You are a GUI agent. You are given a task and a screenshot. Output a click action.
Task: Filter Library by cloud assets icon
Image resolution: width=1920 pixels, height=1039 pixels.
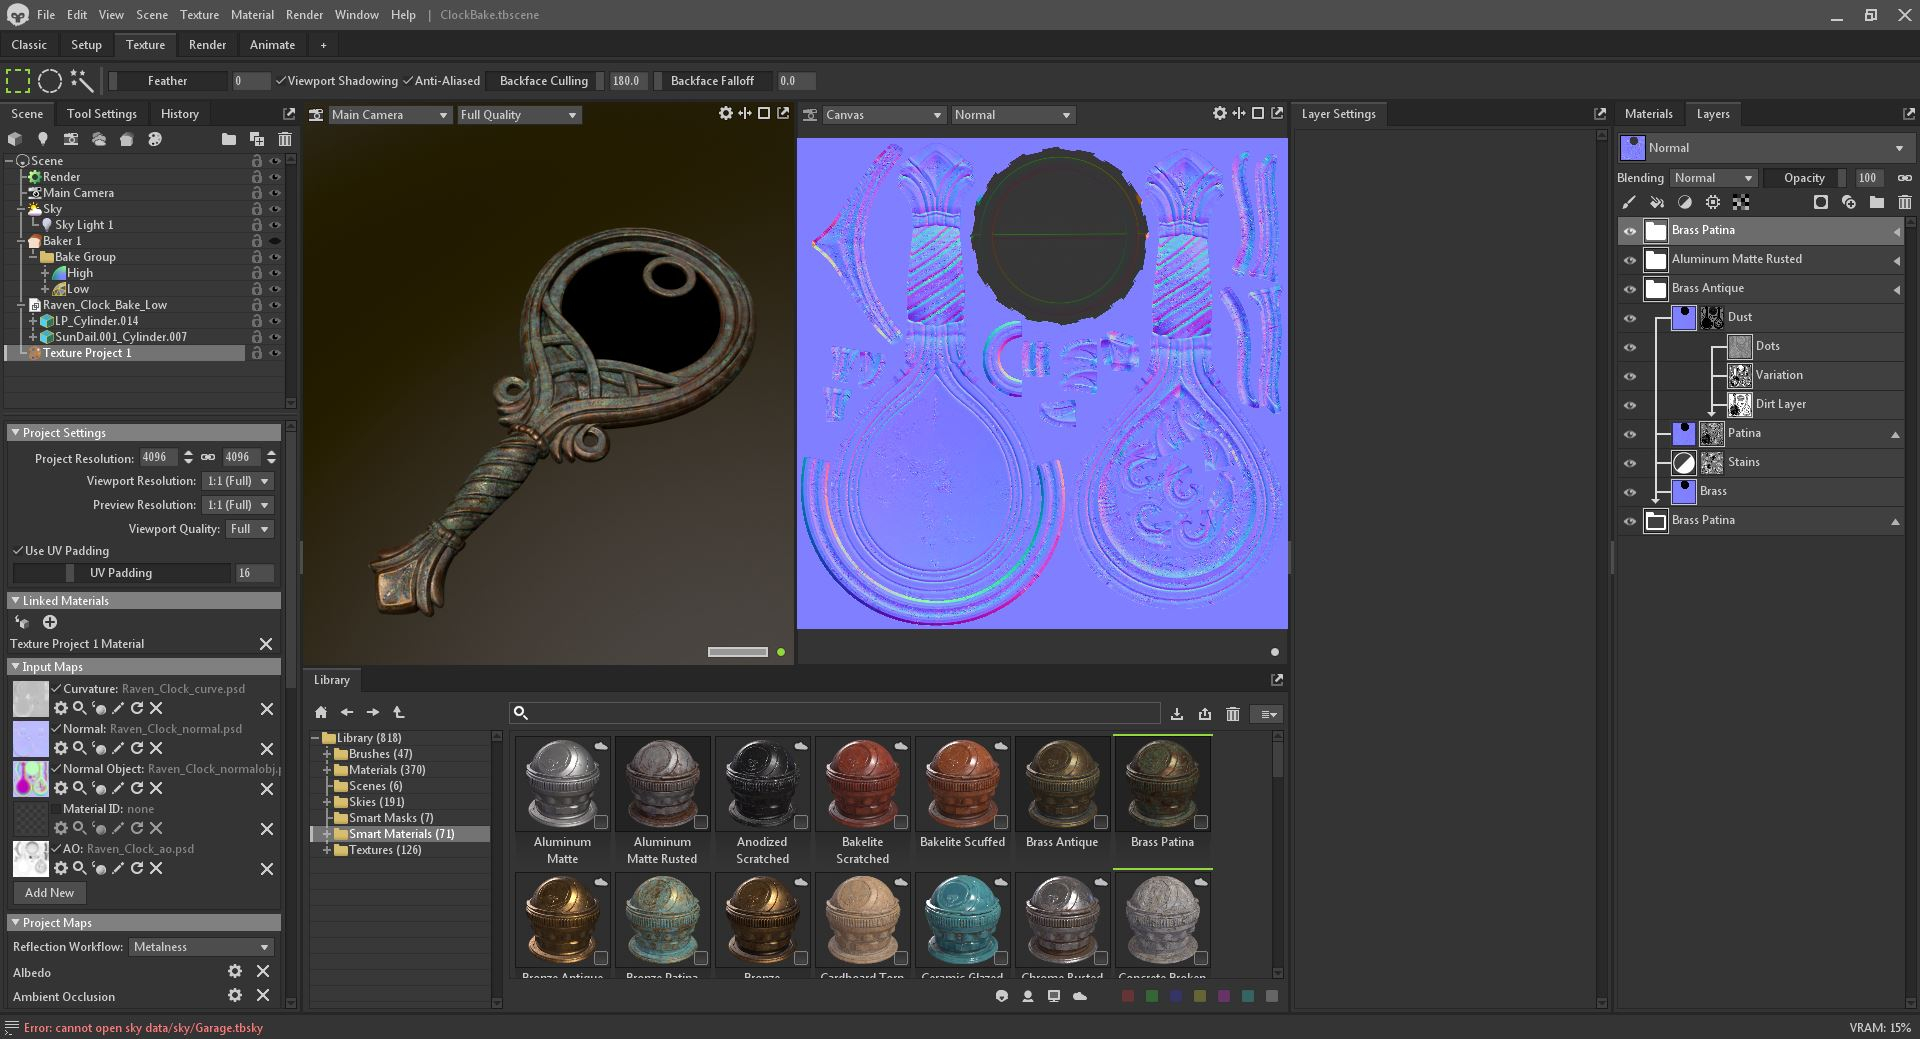point(1080,996)
